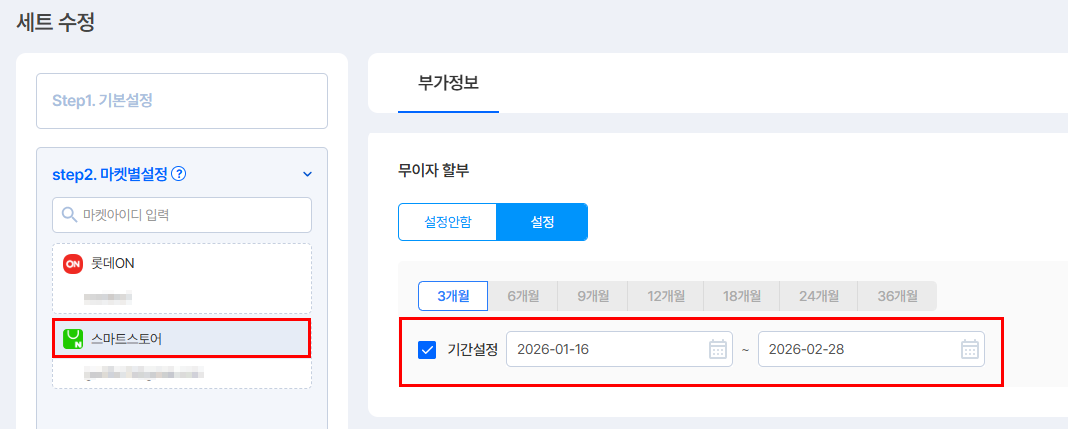Select the 설정 toggle option

542,222
